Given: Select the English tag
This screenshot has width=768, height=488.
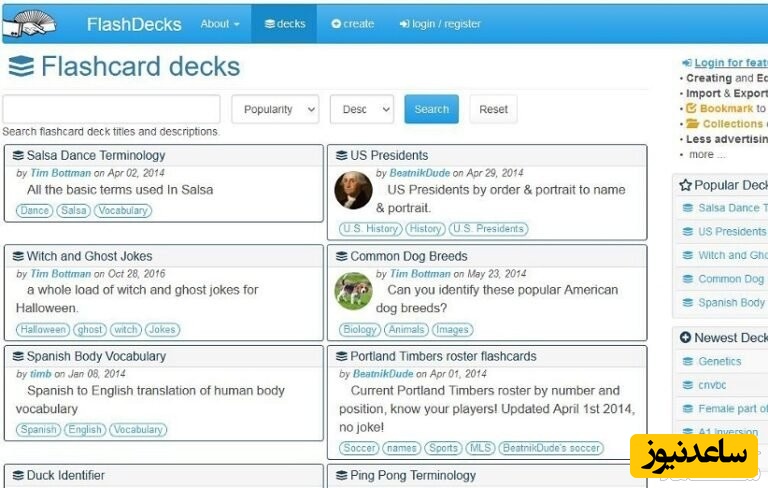Looking at the screenshot, I should pyautogui.click(x=85, y=430).
